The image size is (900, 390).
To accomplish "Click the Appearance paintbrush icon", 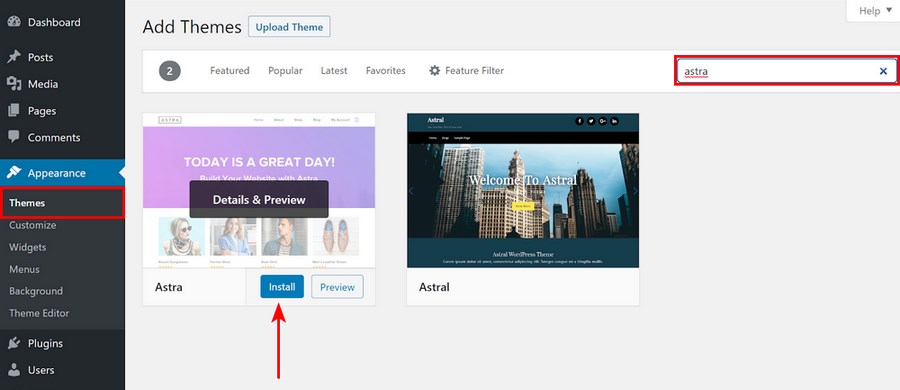I will tap(14, 172).
